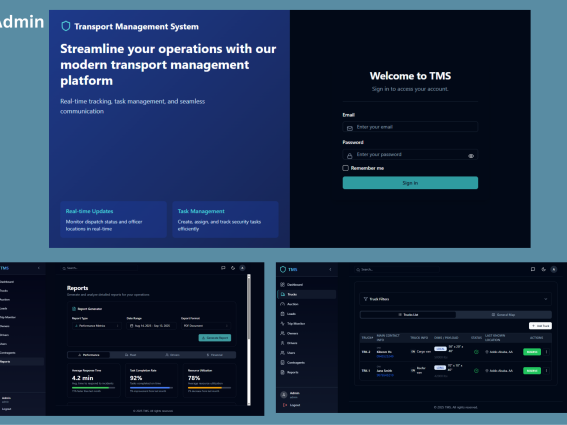Open the Real-time Updates feature card

point(114,220)
